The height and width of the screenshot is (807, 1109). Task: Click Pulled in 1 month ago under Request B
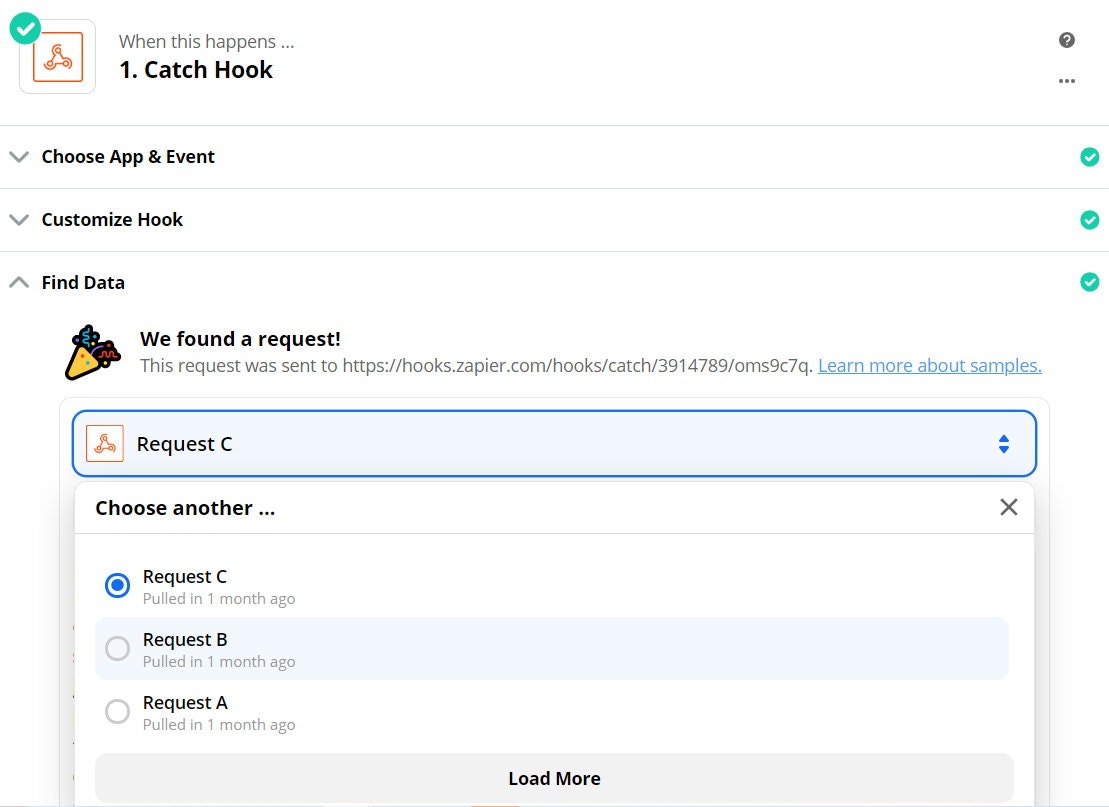(219, 662)
